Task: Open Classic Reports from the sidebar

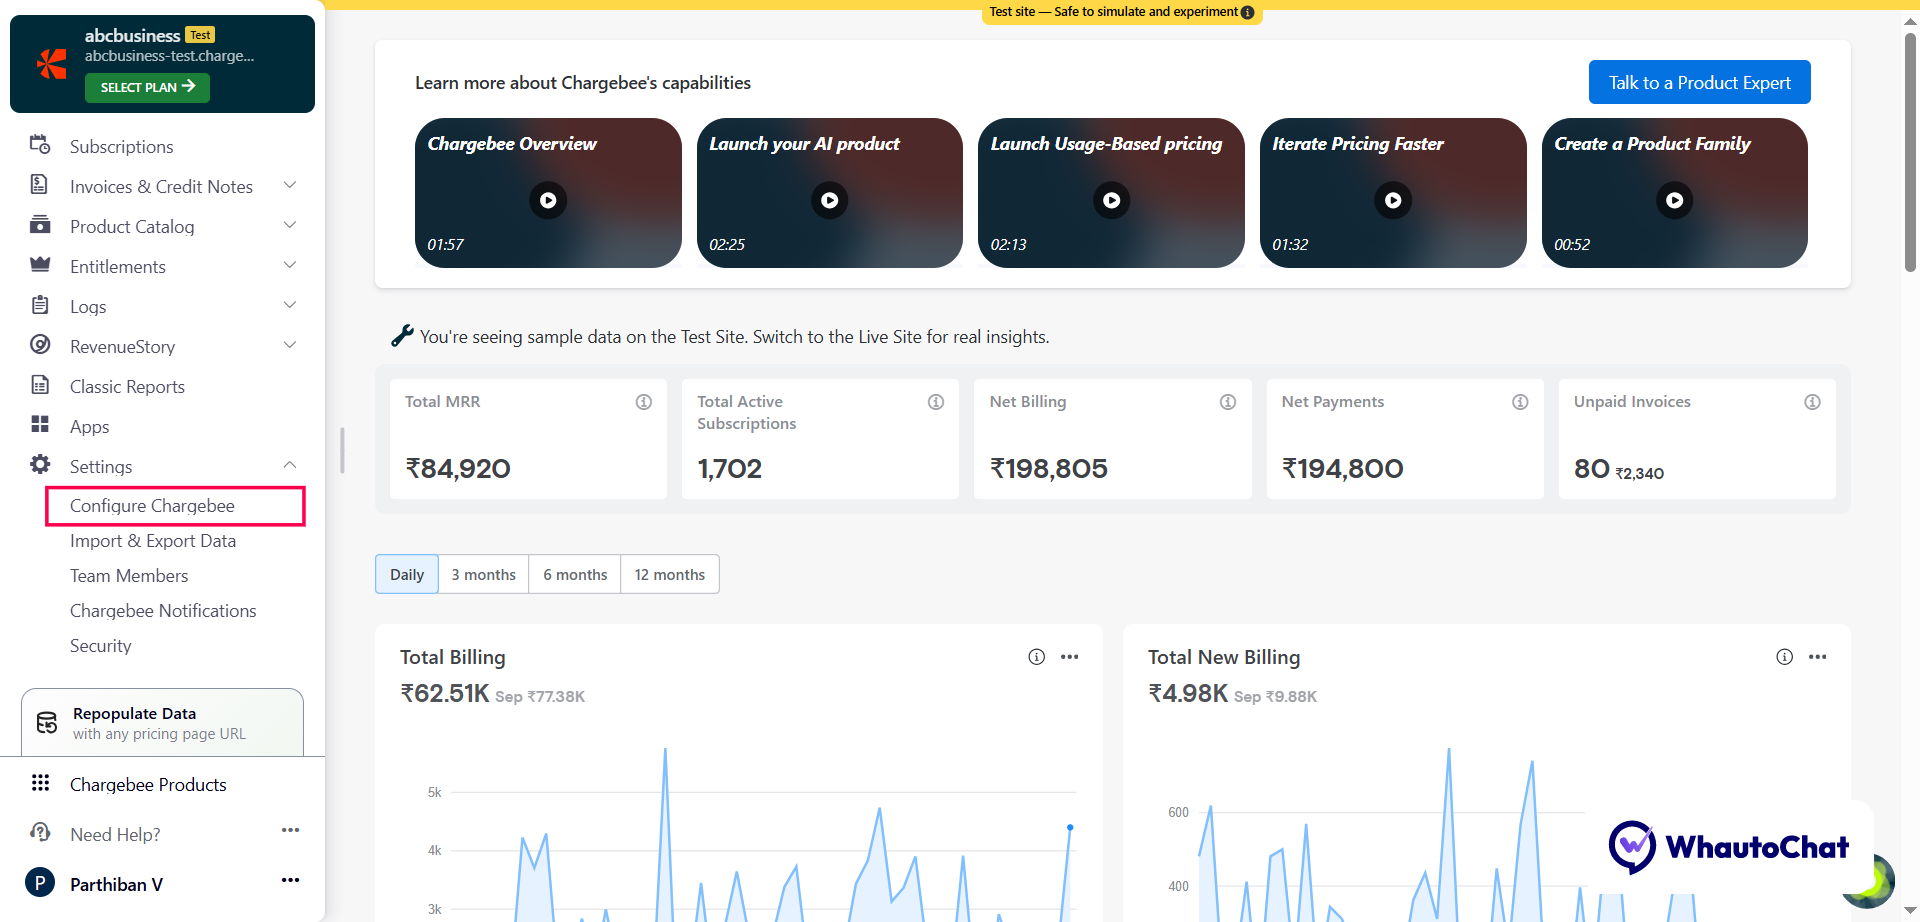Action: [127, 386]
